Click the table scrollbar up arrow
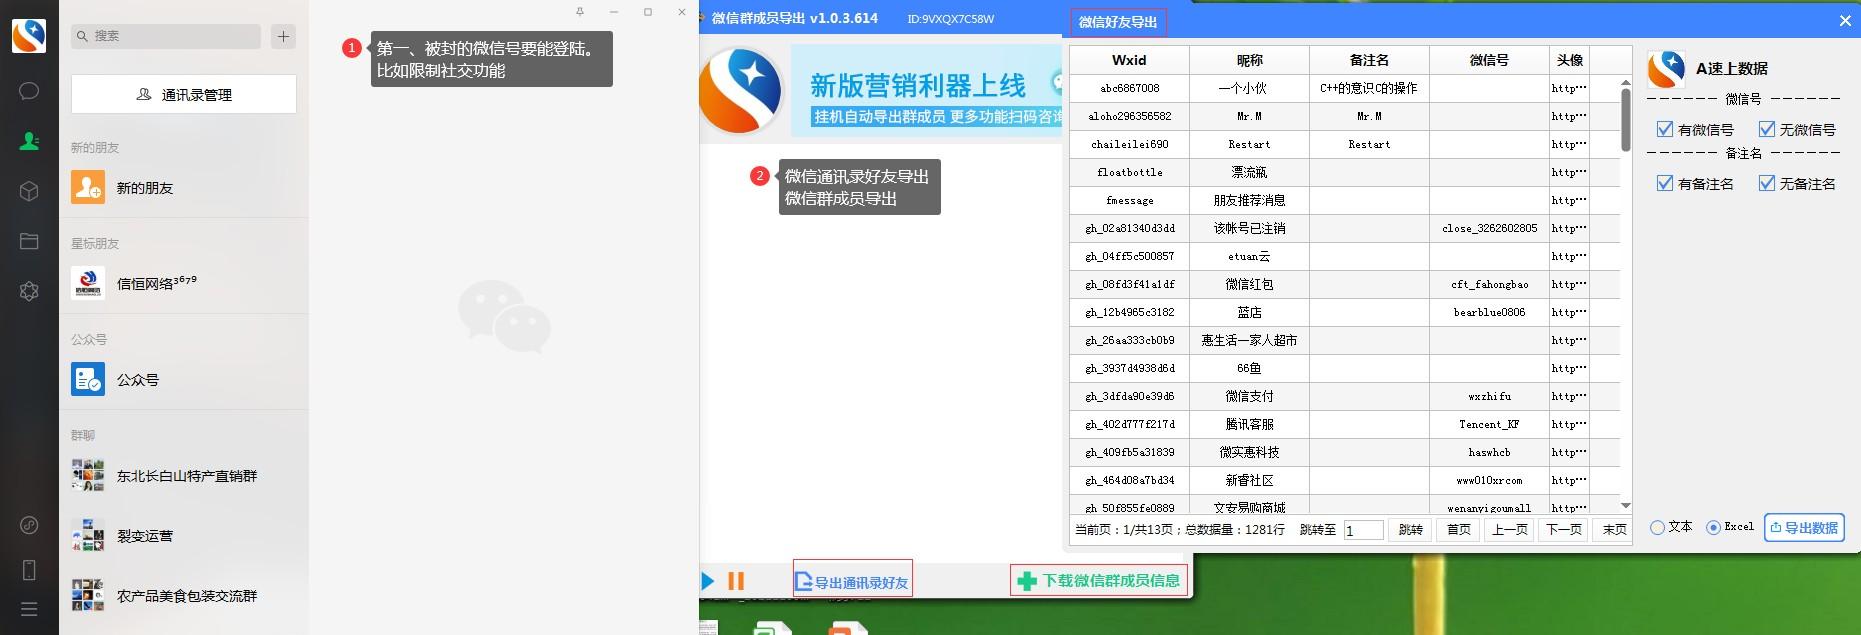The image size is (1861, 635). click(x=1626, y=82)
